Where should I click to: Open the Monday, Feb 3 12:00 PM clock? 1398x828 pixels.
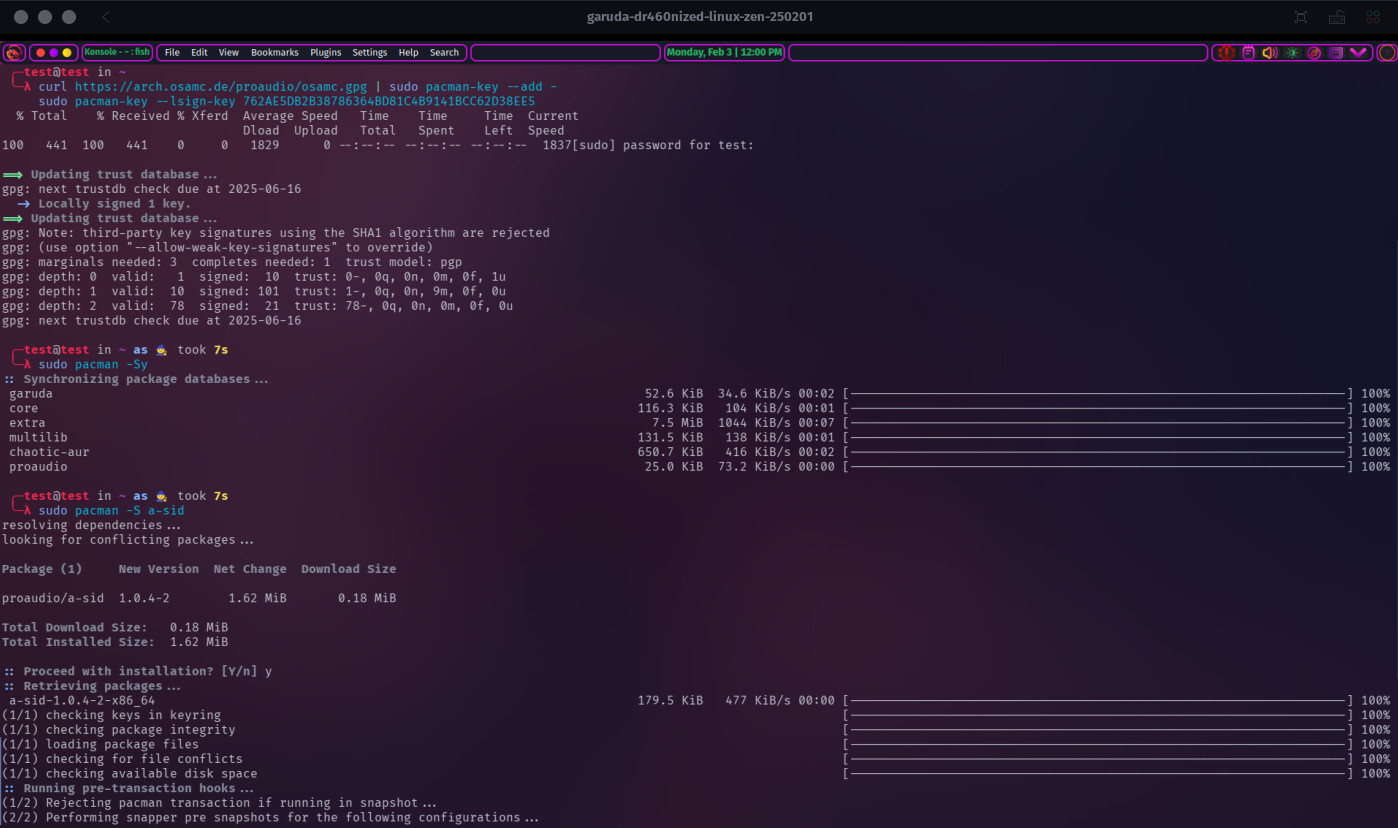click(x=725, y=53)
